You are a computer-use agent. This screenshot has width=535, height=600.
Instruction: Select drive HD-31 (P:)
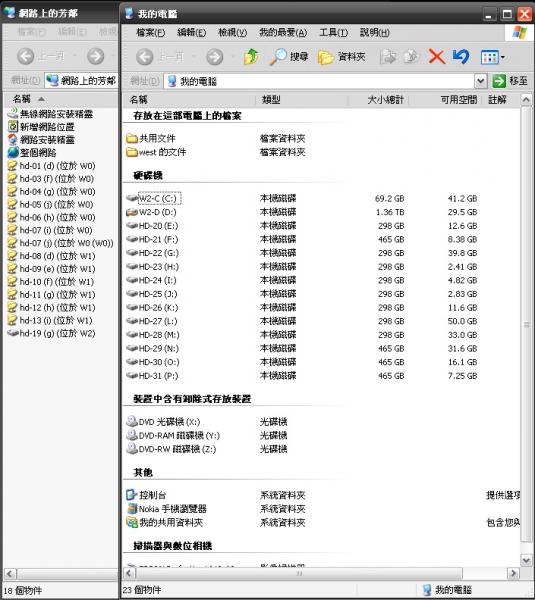152,376
